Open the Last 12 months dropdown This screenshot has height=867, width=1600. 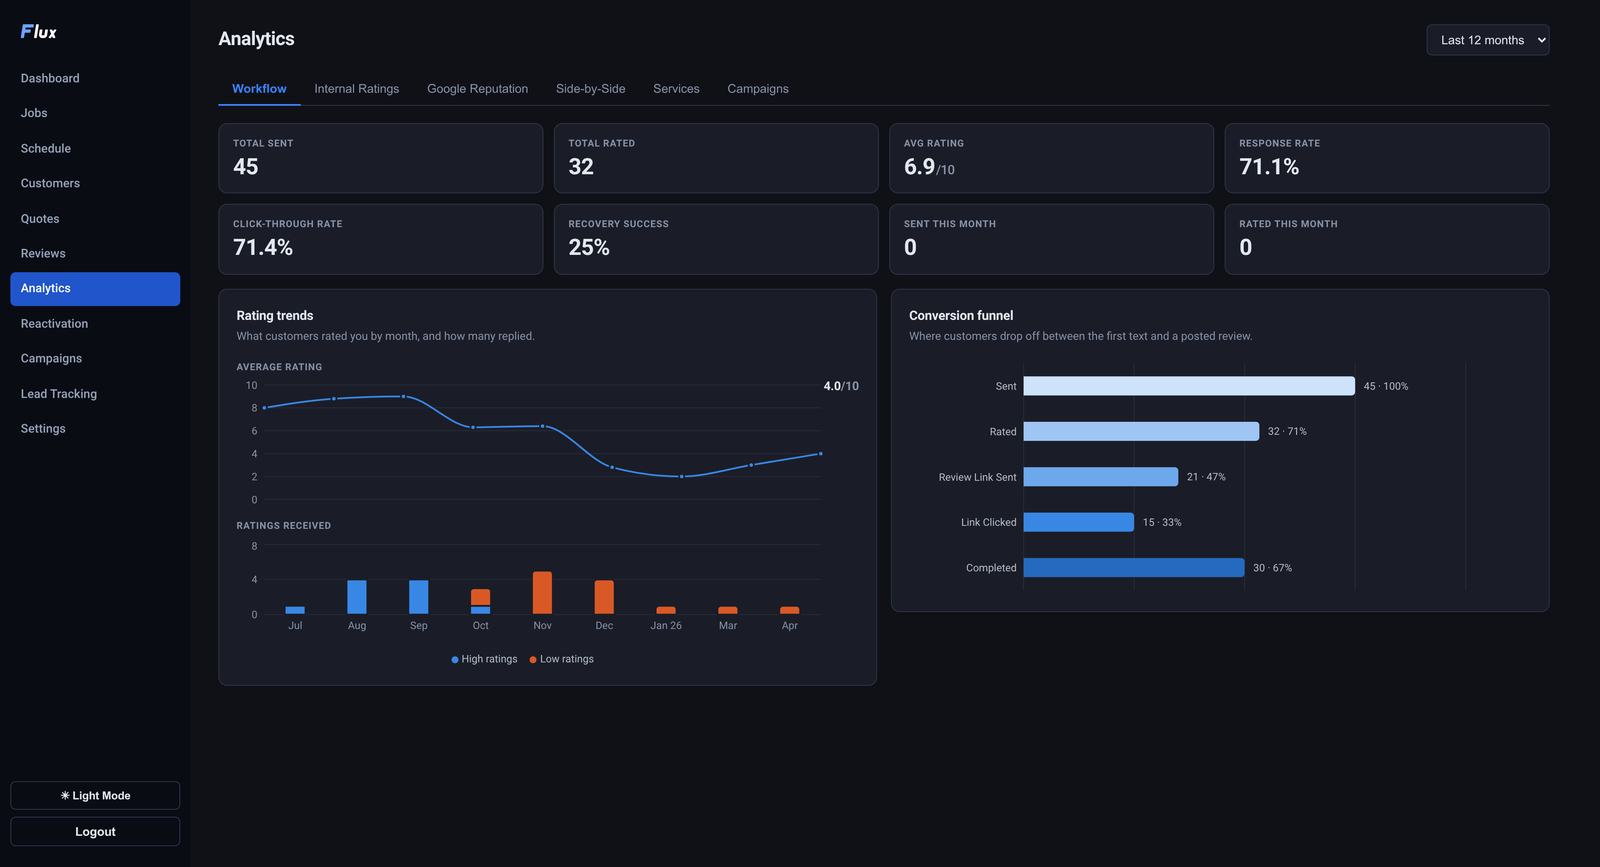coord(1487,40)
